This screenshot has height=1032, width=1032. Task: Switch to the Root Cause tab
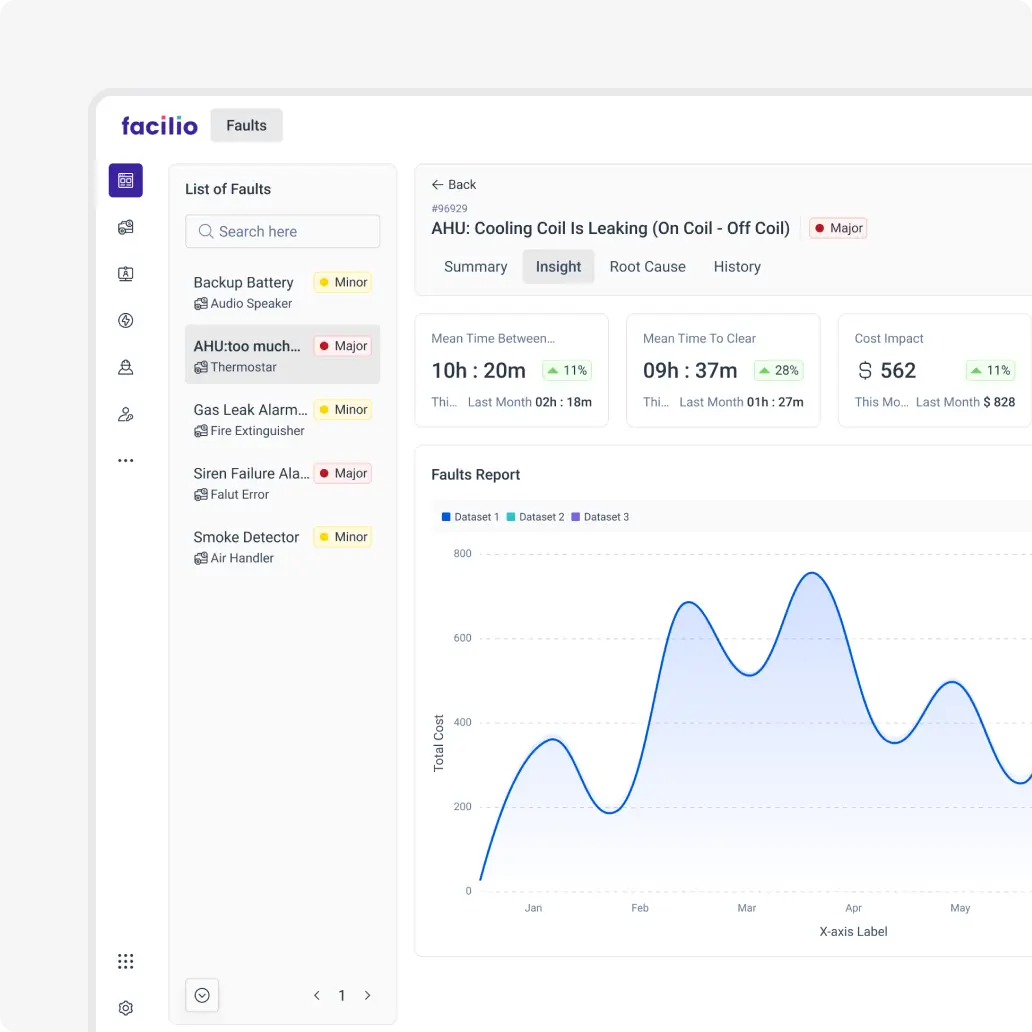tap(647, 267)
